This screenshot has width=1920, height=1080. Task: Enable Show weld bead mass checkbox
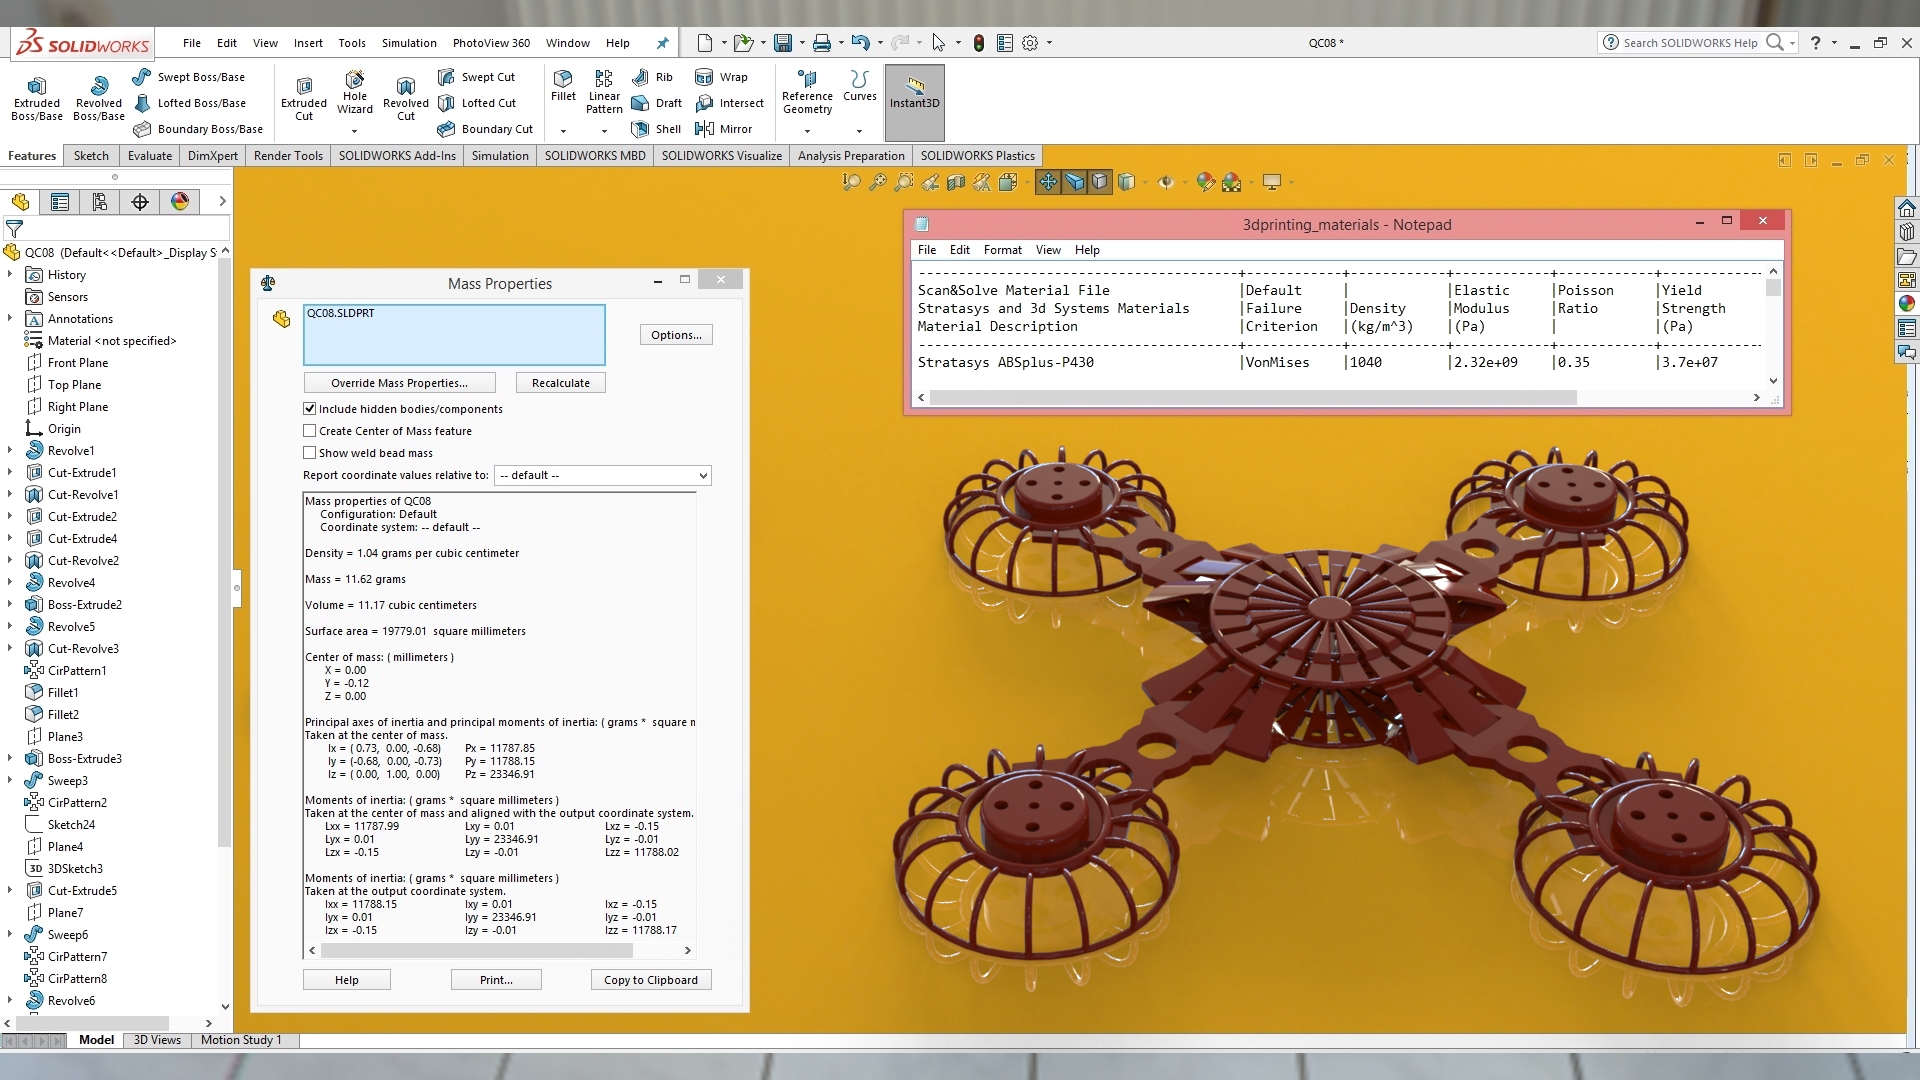pos(310,453)
